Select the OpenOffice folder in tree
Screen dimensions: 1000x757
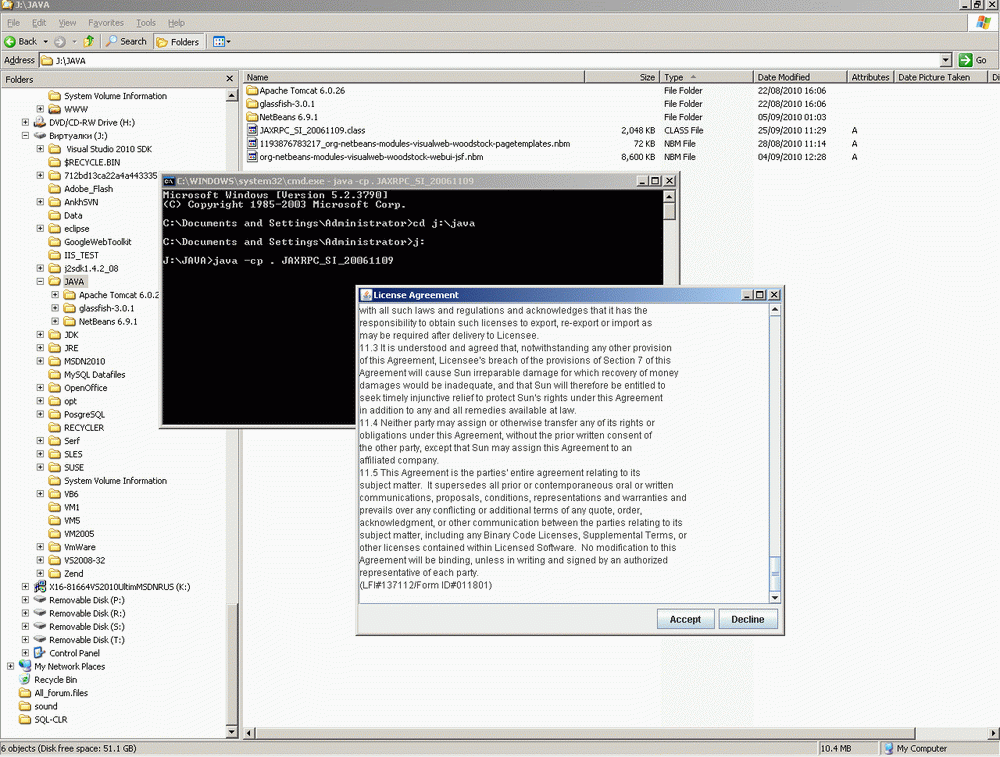point(85,388)
